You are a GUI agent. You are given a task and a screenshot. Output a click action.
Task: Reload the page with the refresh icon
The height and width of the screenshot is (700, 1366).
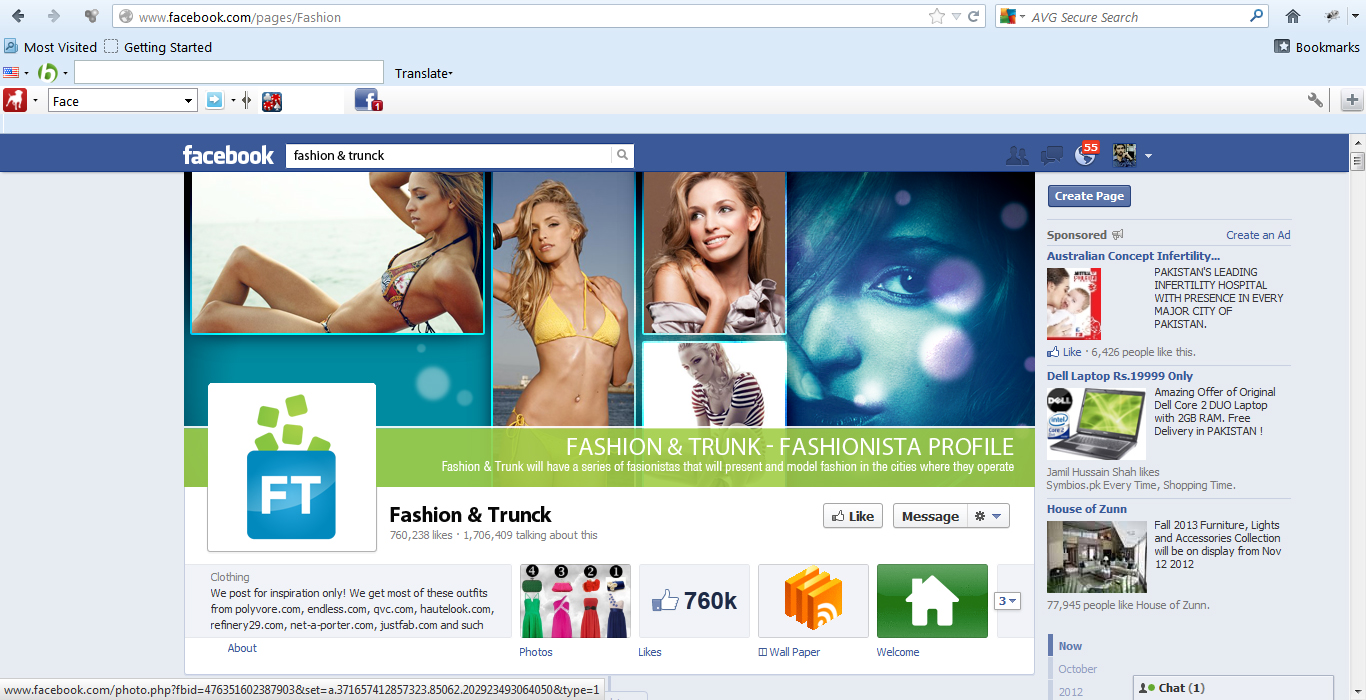(x=974, y=16)
